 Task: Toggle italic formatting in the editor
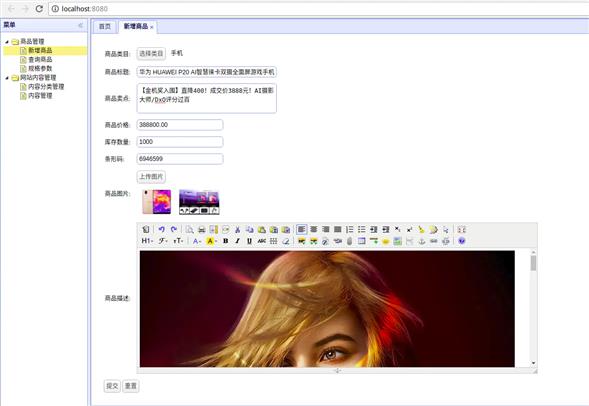pos(237,241)
